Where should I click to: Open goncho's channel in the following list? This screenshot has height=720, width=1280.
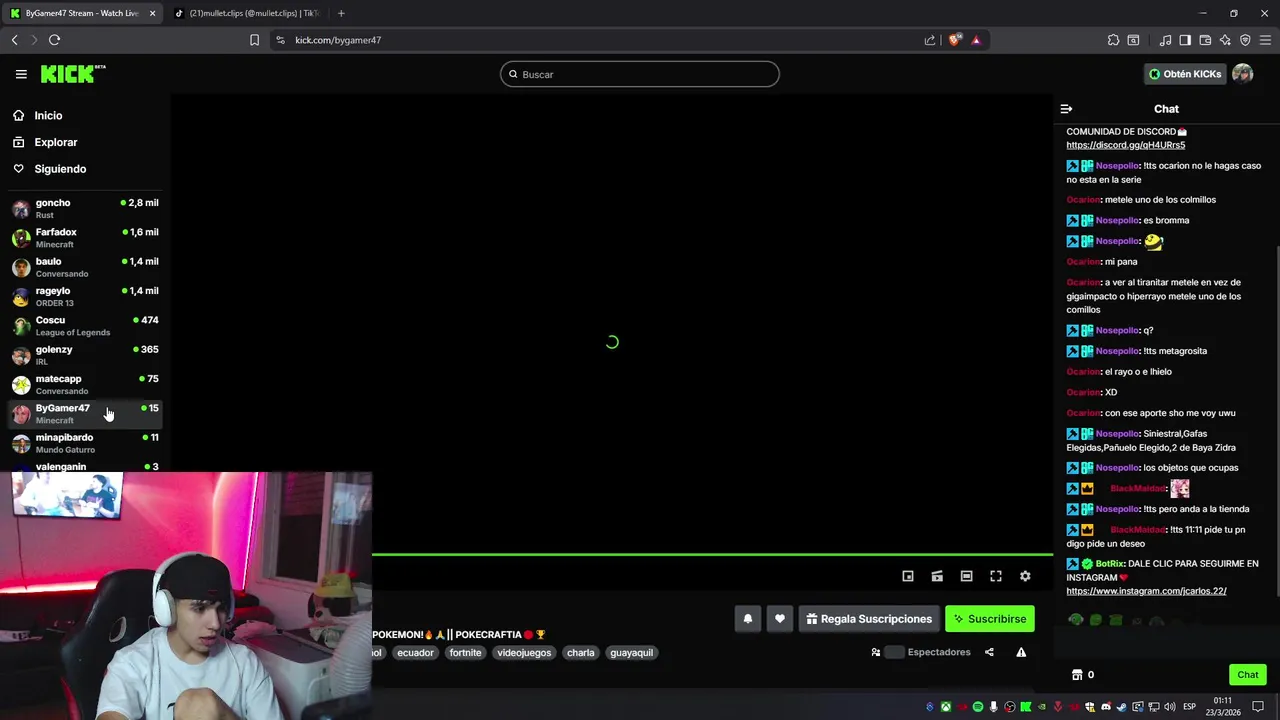(85, 208)
